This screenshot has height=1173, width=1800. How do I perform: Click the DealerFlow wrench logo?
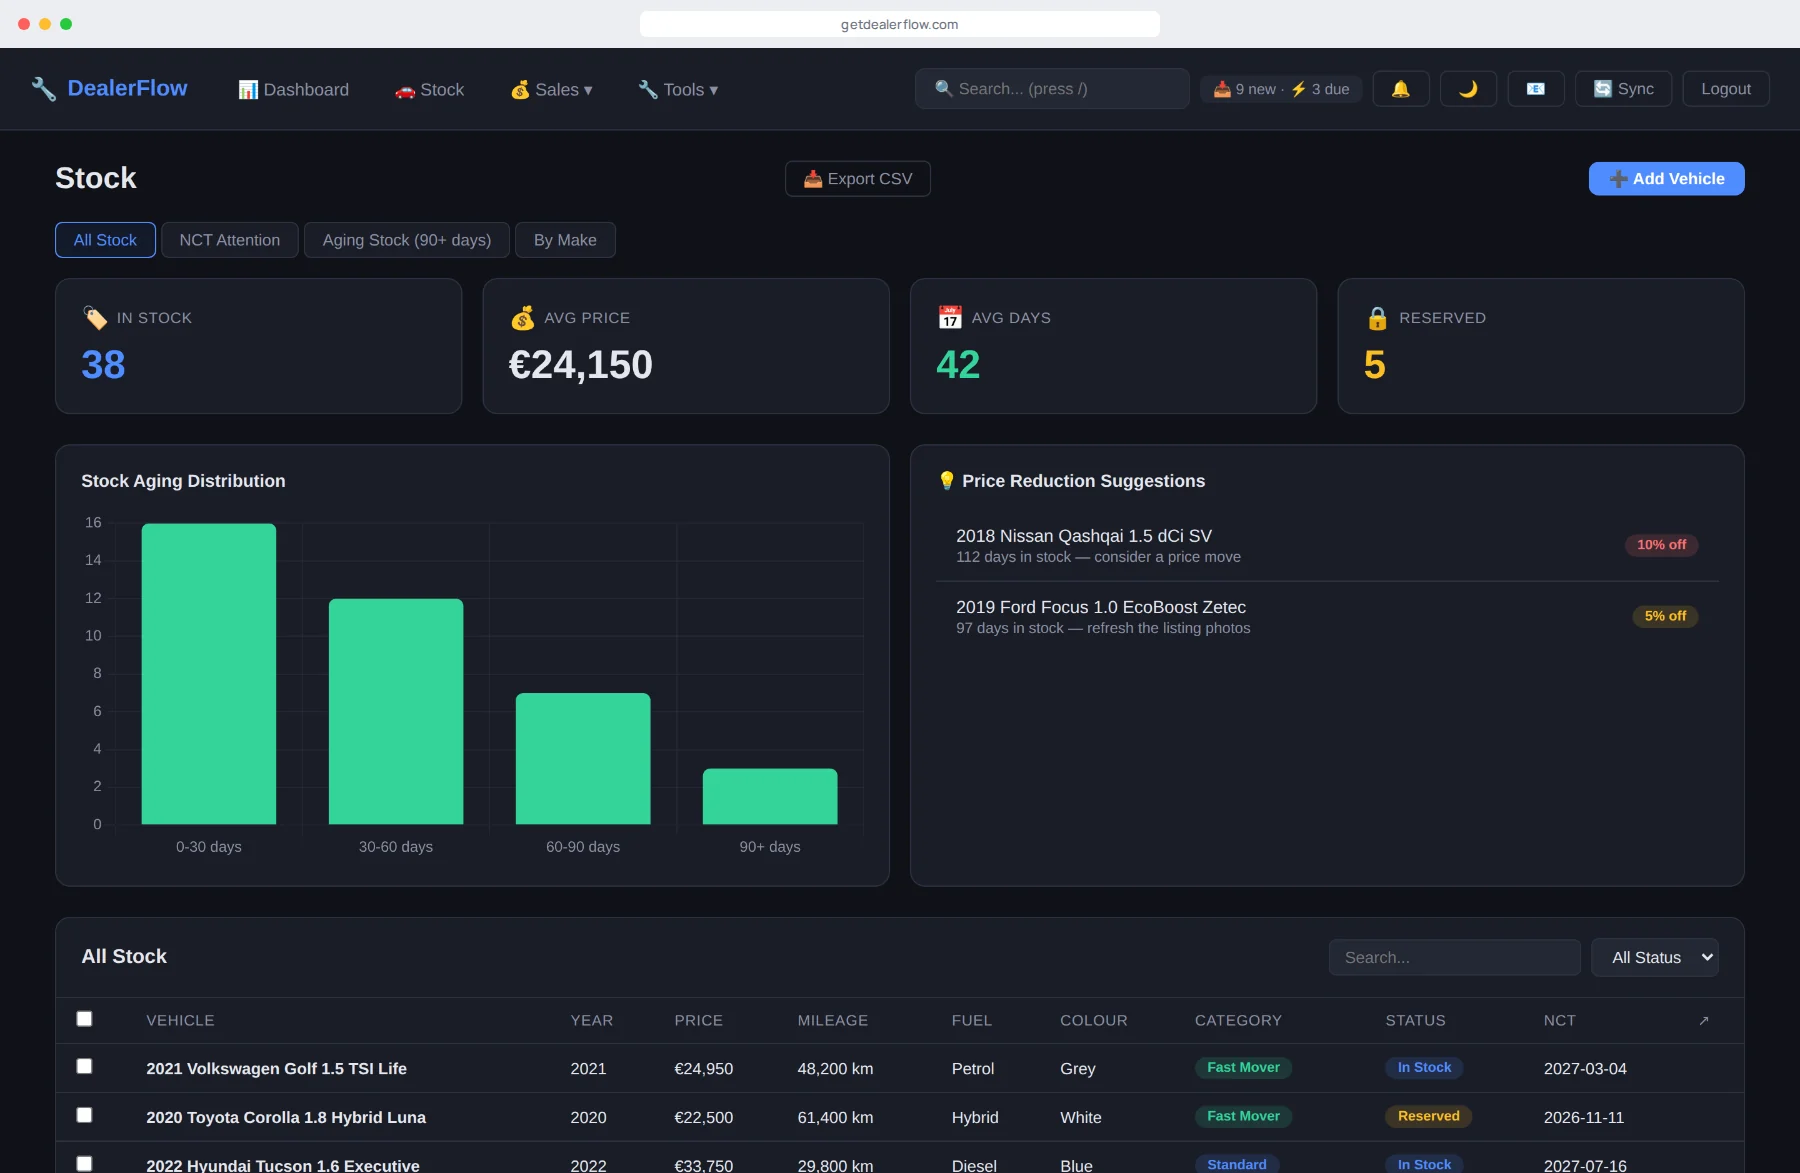pos(43,89)
